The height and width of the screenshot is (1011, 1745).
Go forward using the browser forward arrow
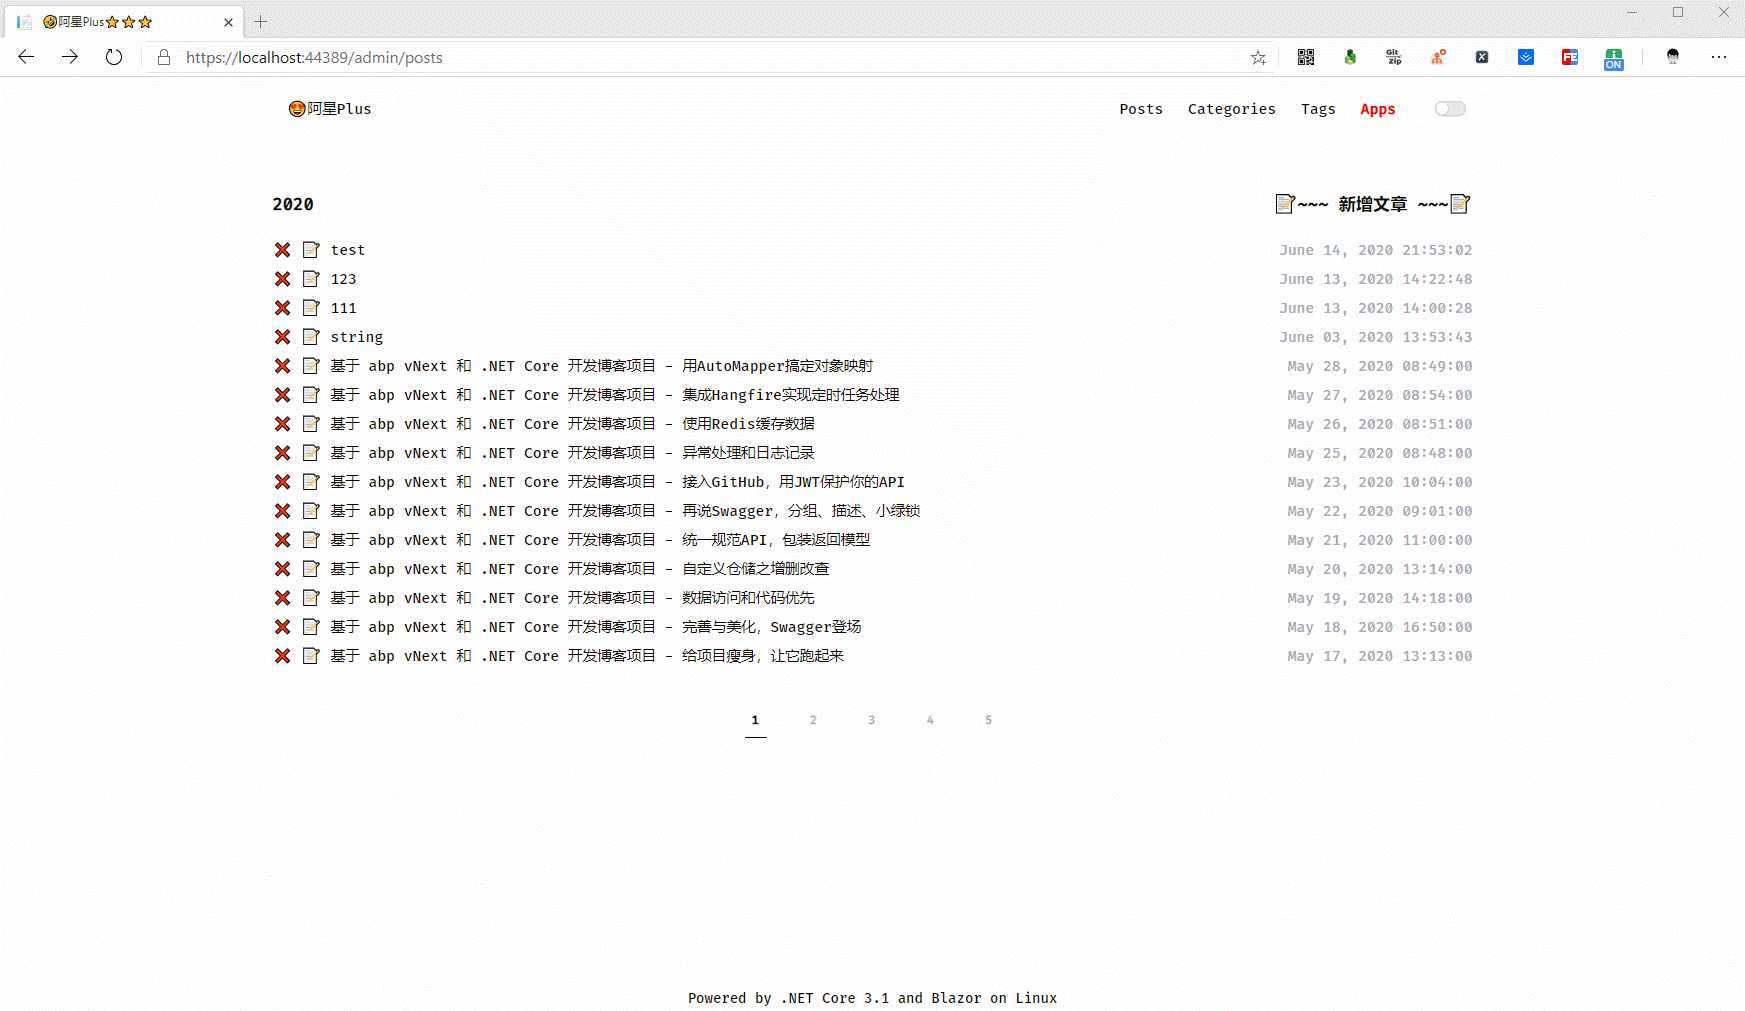coord(70,57)
